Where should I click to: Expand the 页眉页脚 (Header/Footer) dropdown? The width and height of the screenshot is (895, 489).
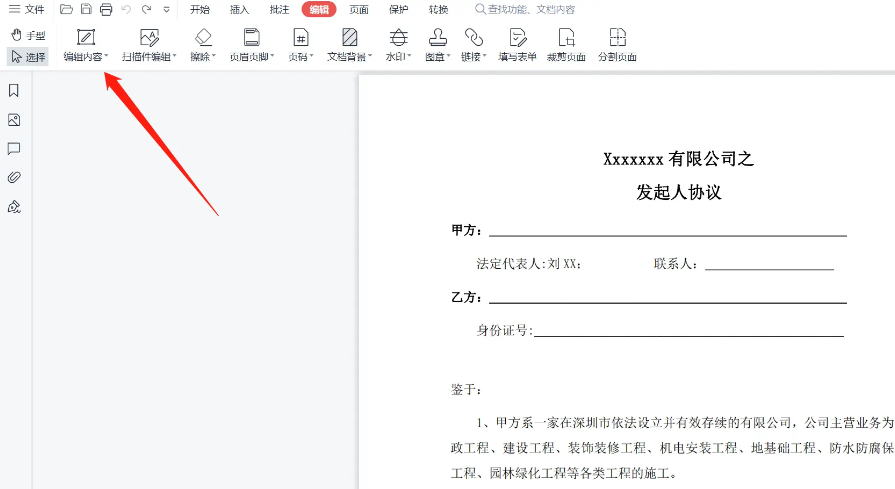tap(252, 57)
